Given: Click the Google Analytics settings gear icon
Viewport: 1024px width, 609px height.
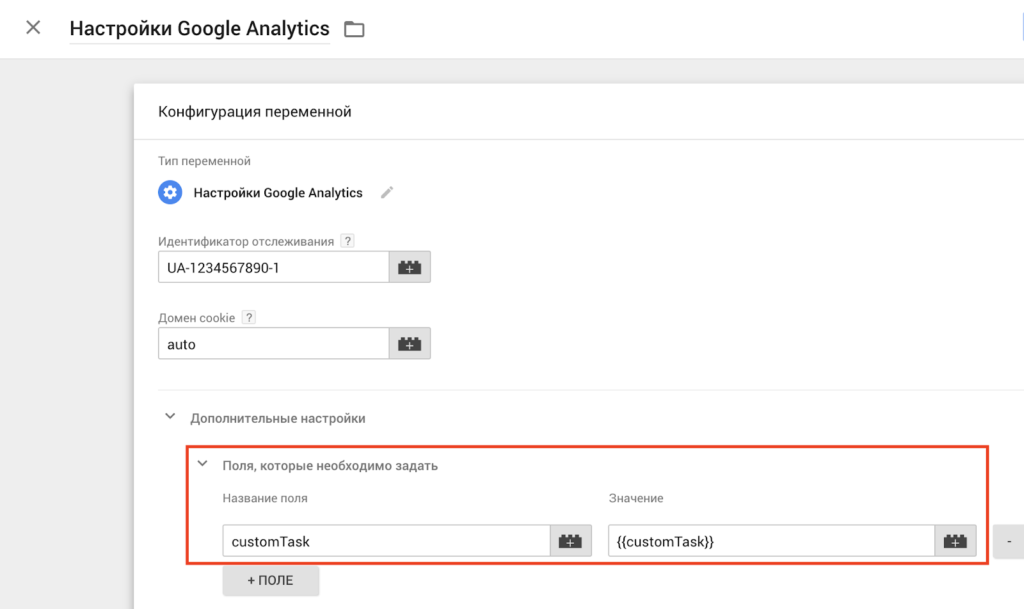Looking at the screenshot, I should point(170,193).
